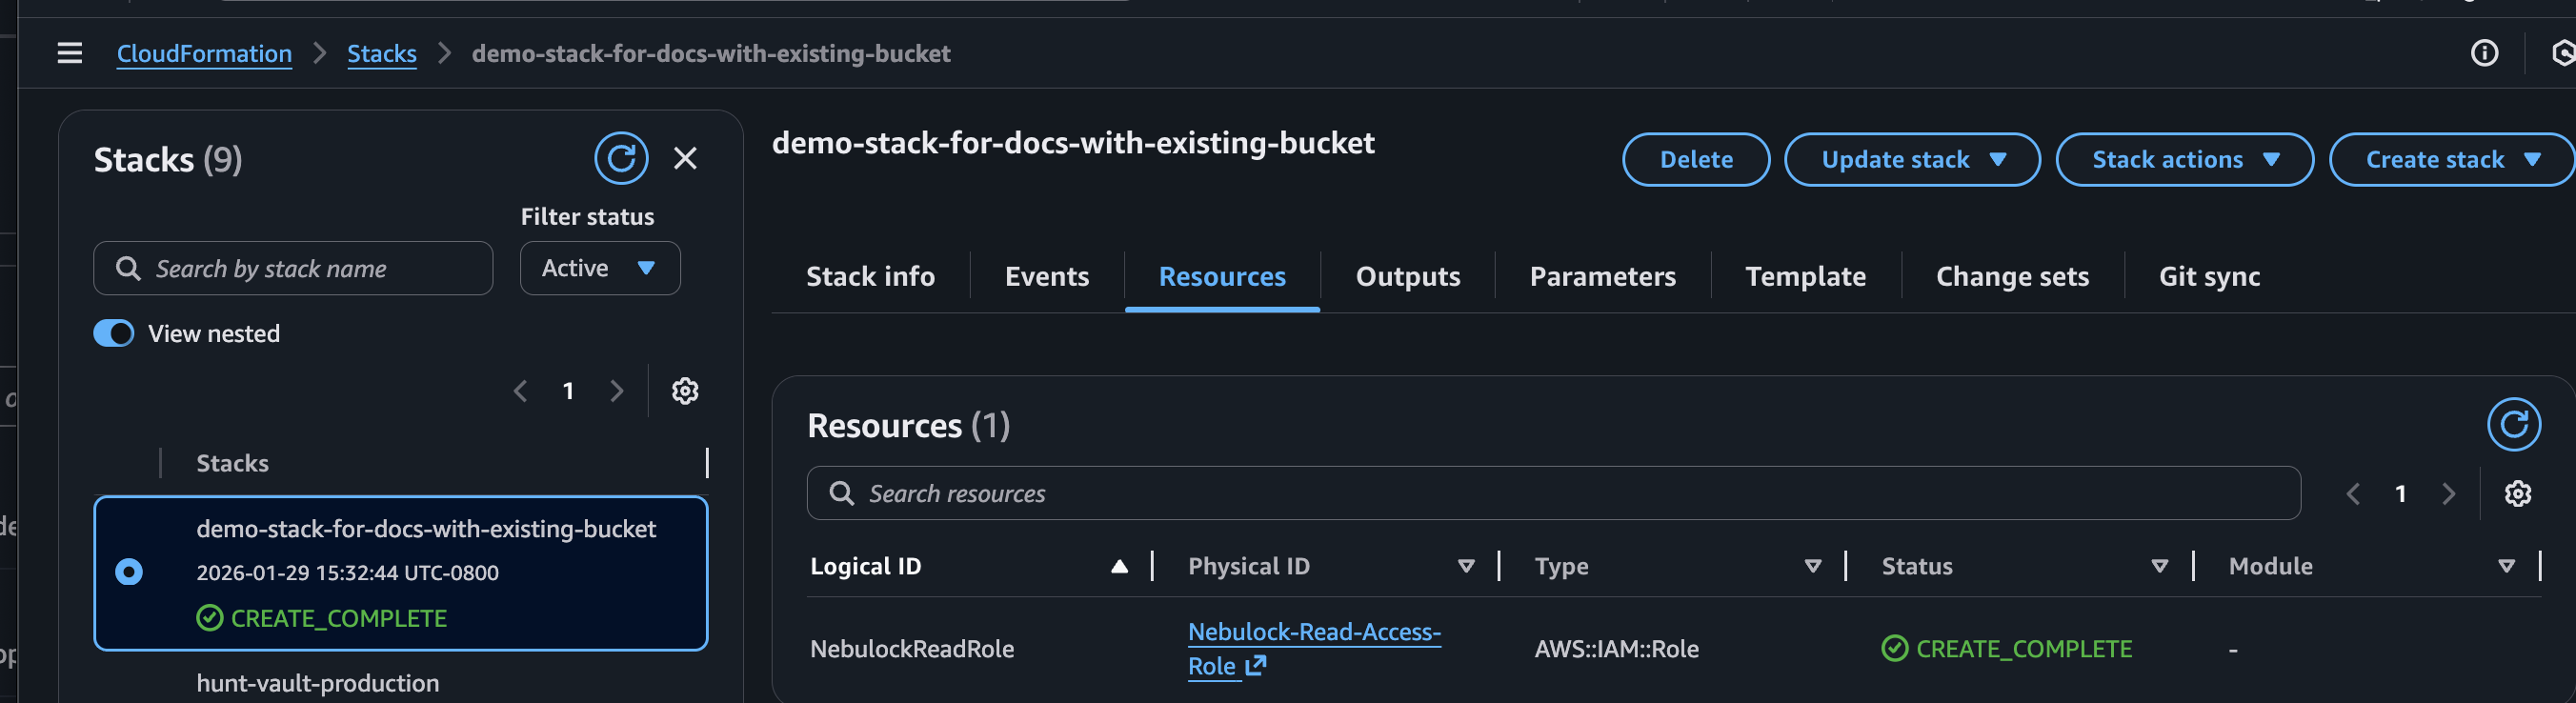
Task: Click the info circle icon
Action: pyautogui.click(x=2484, y=53)
